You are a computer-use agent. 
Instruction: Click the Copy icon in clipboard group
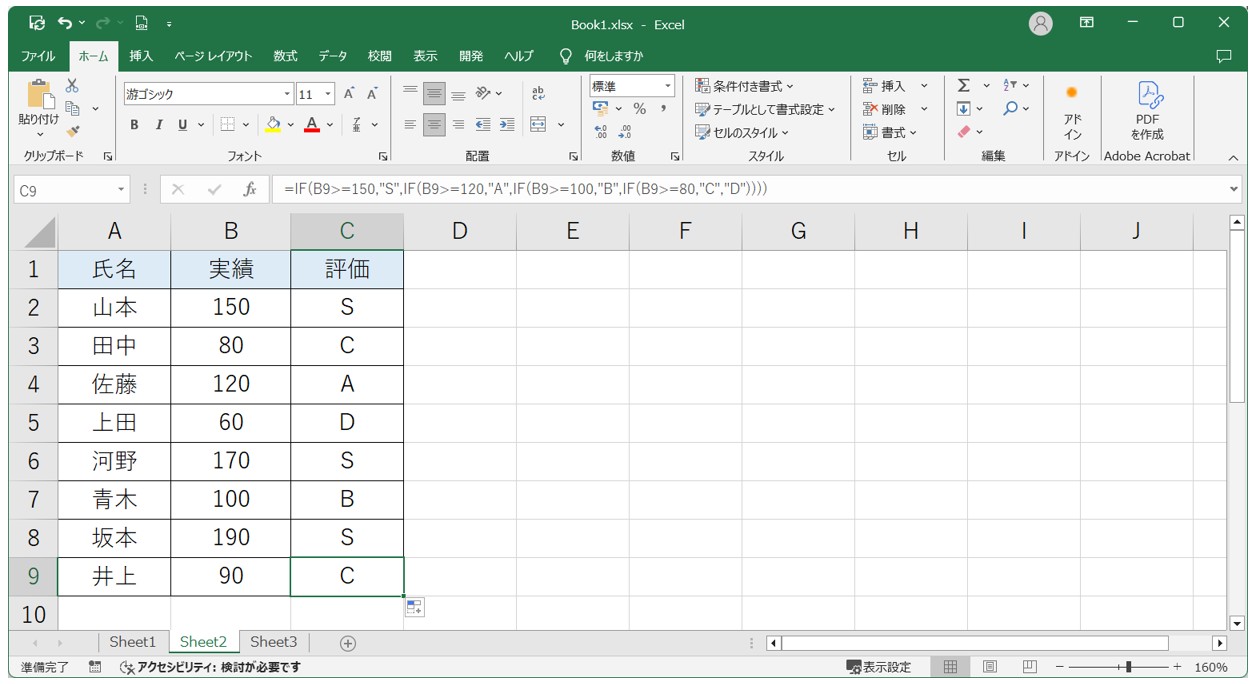point(72,108)
